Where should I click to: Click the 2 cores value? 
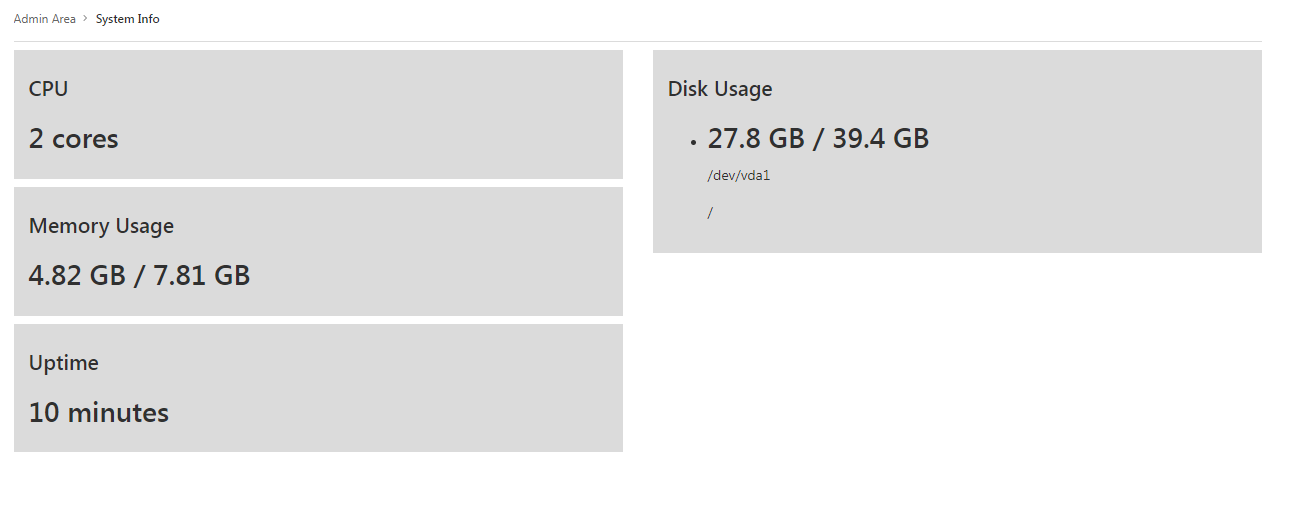73,139
